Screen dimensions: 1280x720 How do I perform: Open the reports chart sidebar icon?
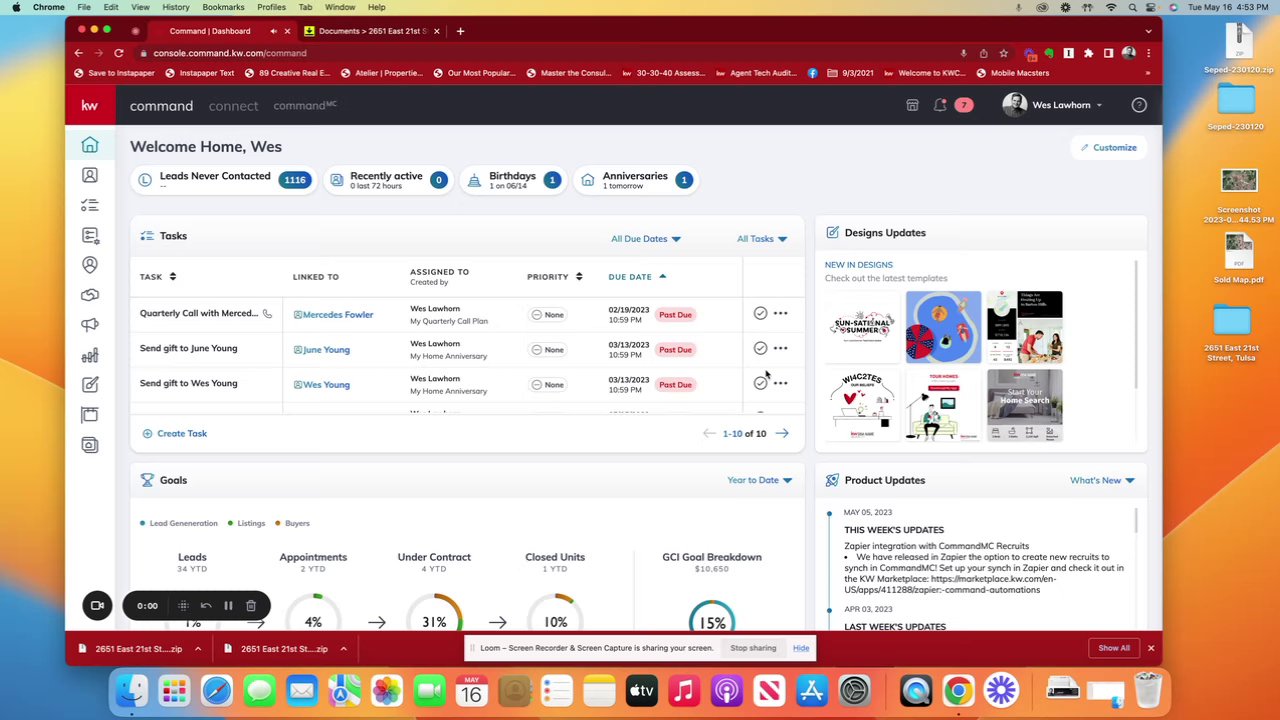[x=90, y=355]
